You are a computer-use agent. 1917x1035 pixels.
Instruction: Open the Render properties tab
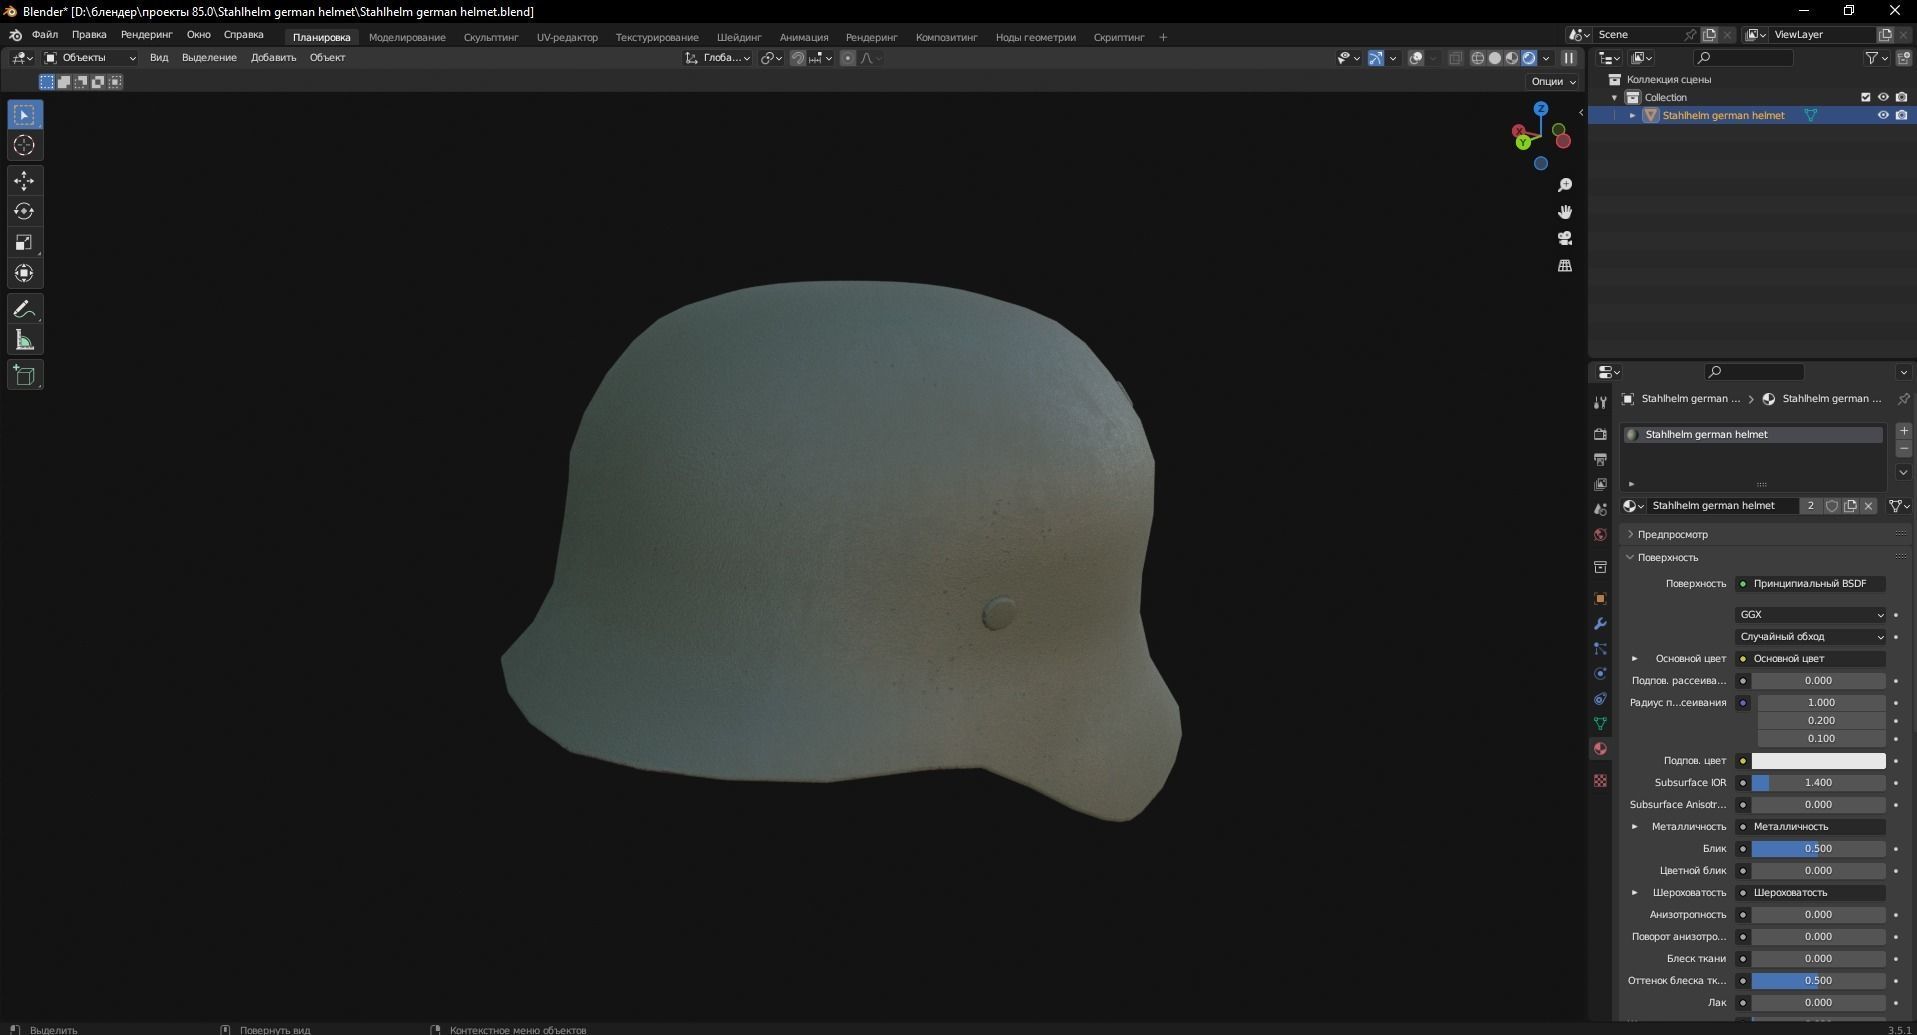coord(1600,434)
